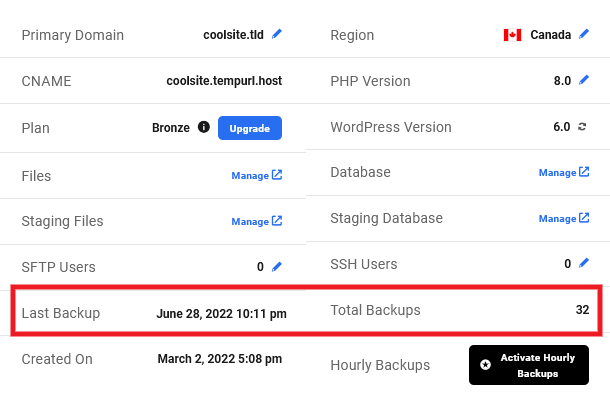Click the Region label
This screenshot has height=405, width=610.
[352, 35]
